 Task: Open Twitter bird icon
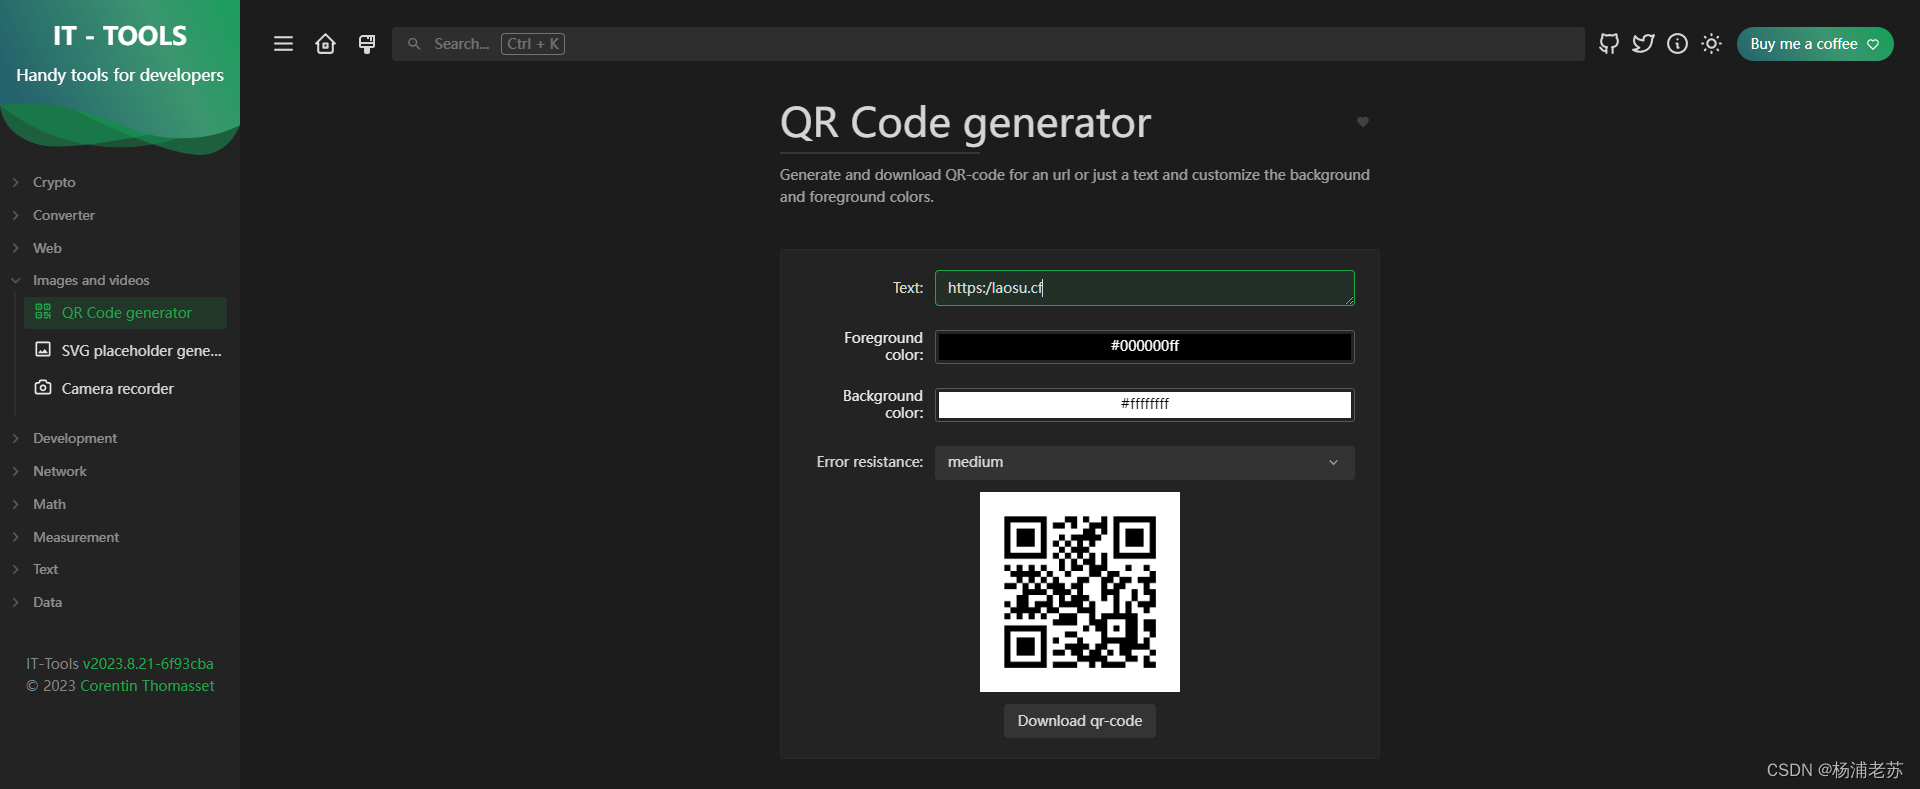1643,44
